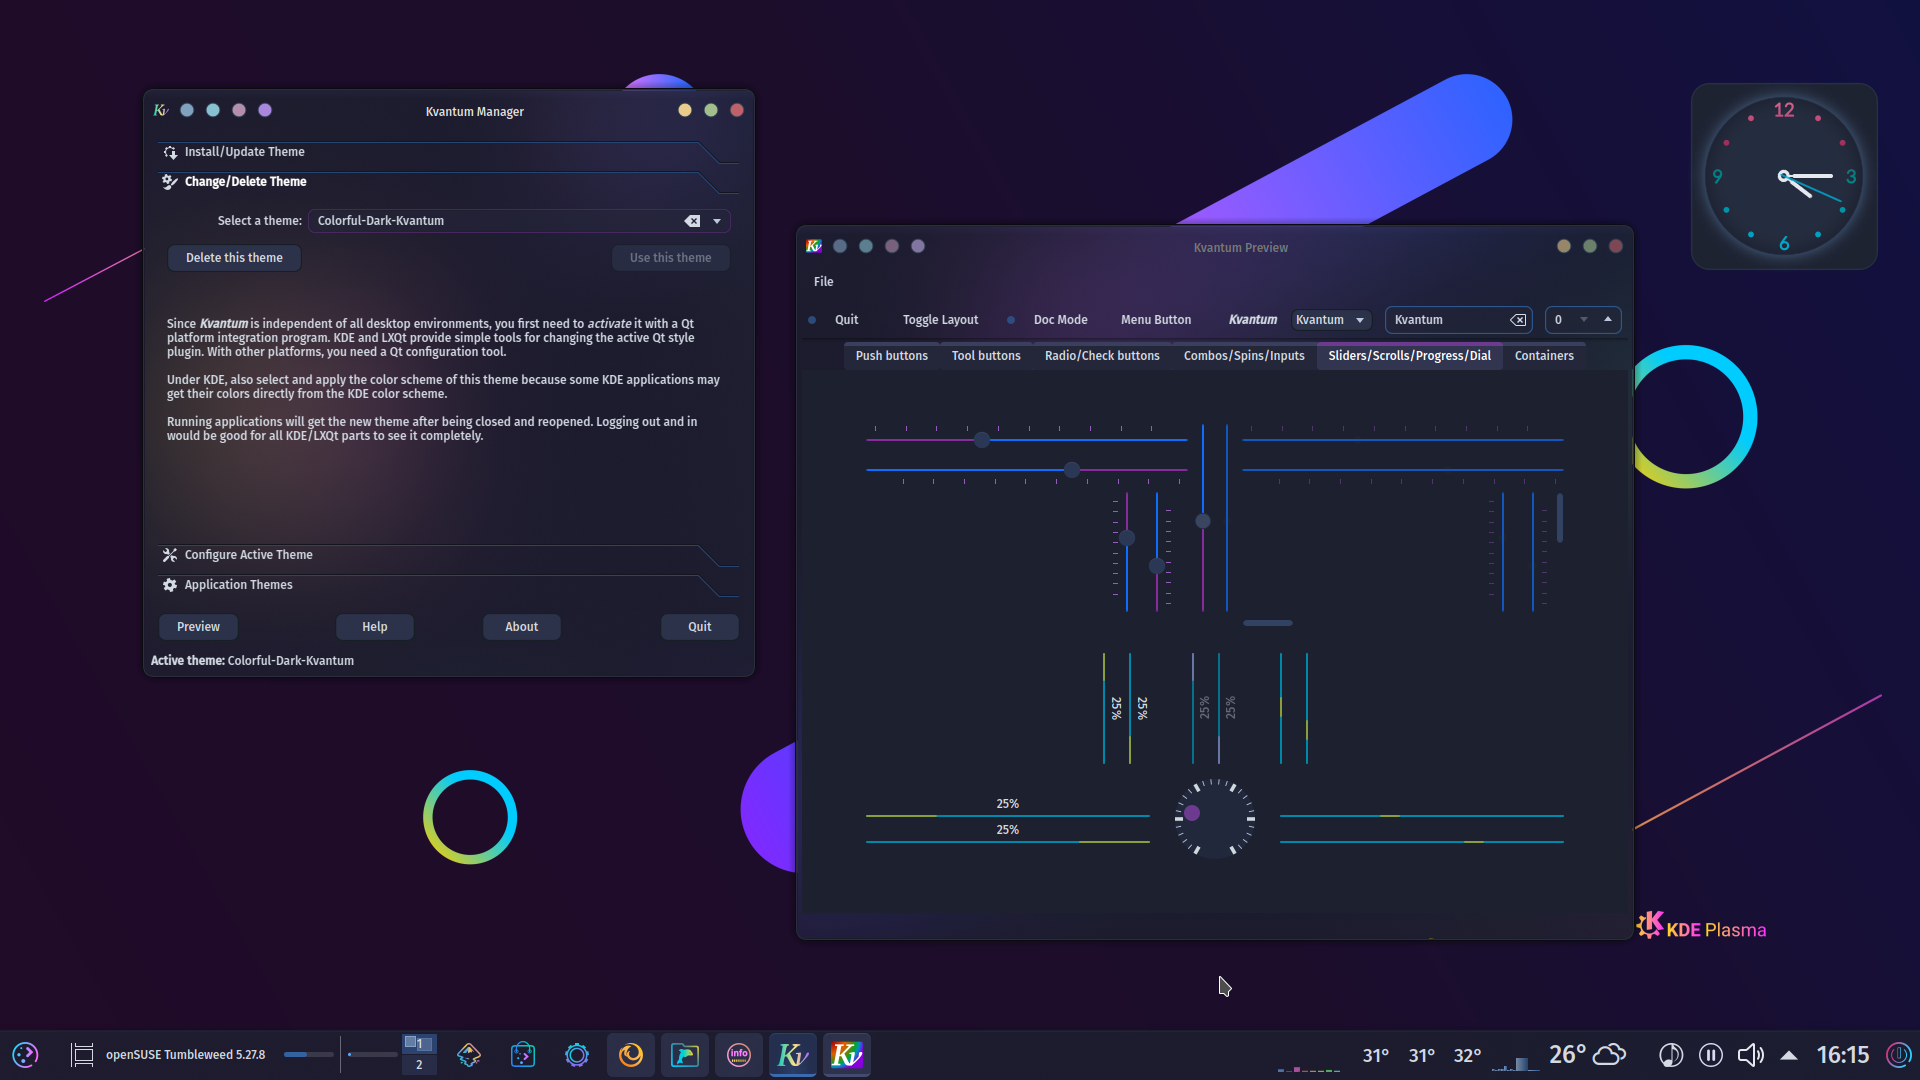Click the short horizontal scrollbar handle
Screen dimensions: 1920x1080
(1268, 623)
